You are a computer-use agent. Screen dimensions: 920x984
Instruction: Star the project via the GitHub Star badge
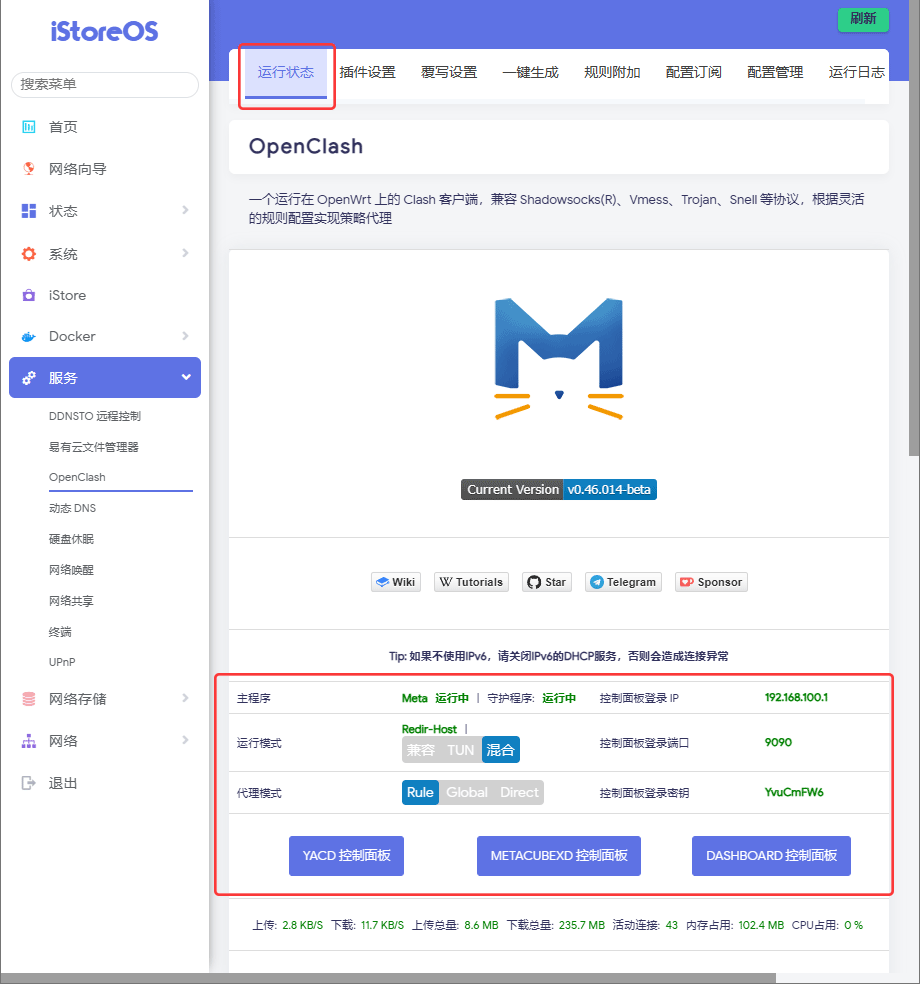click(546, 582)
